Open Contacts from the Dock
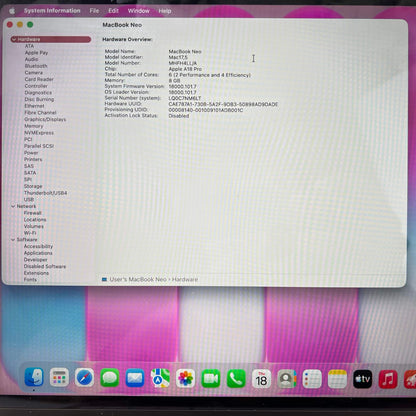 pos(287,379)
